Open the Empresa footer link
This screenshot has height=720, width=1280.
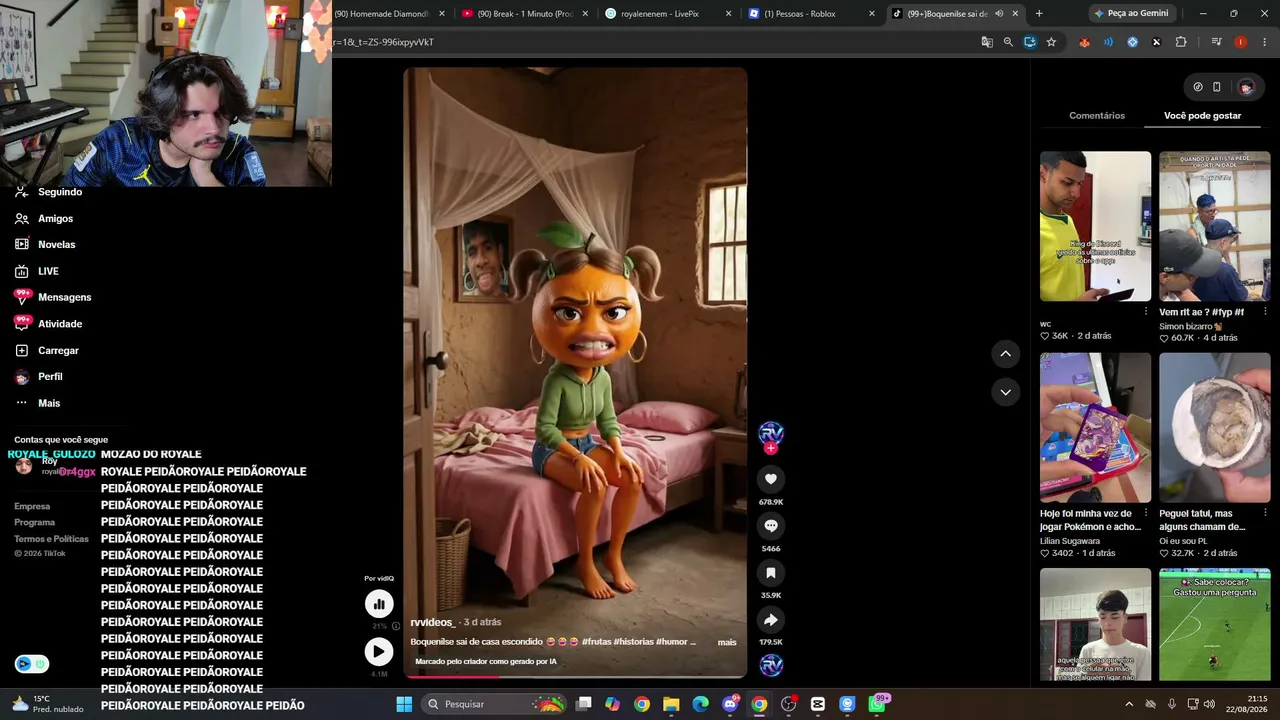(32, 507)
